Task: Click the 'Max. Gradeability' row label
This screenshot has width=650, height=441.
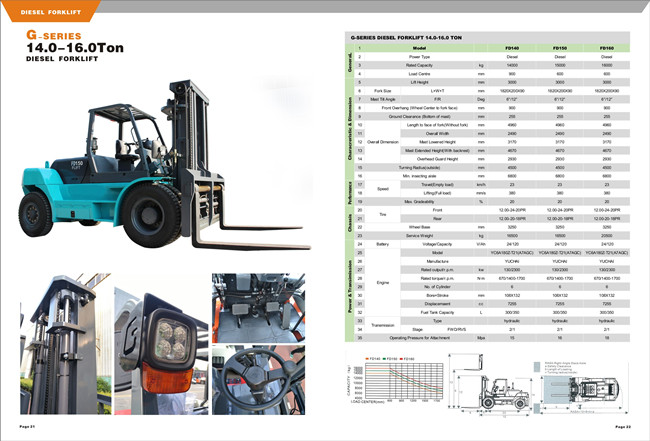Action: [x=419, y=201]
